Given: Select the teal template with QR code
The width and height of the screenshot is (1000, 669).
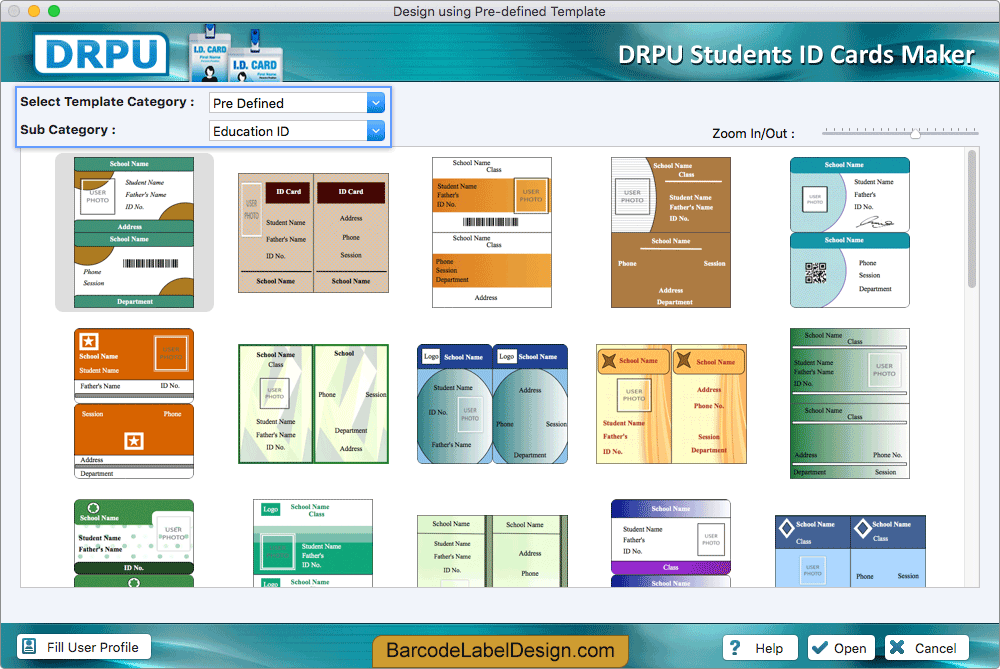Looking at the screenshot, I should click(849, 233).
